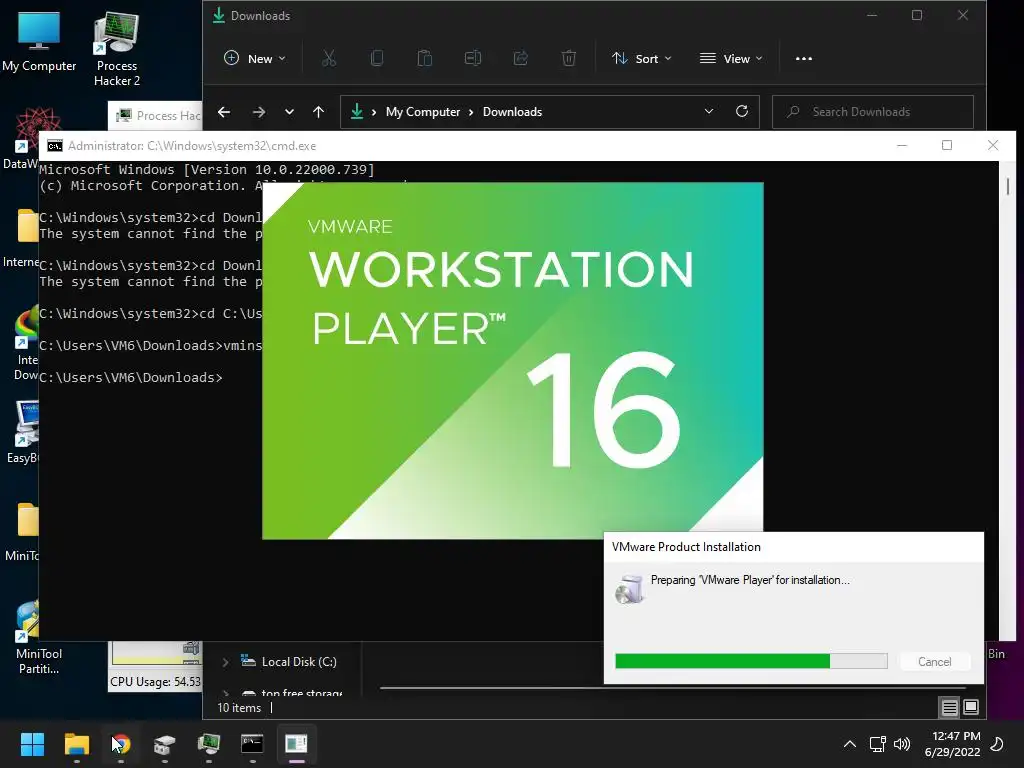Click the Rename icon in Downloads toolbar

(x=473, y=58)
